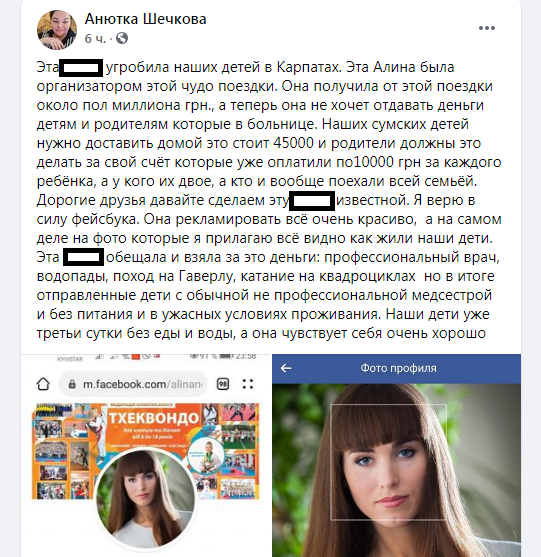Open the four-dots browser menu icon
Image resolution: width=541 pixels, height=557 pixels.
(248, 384)
